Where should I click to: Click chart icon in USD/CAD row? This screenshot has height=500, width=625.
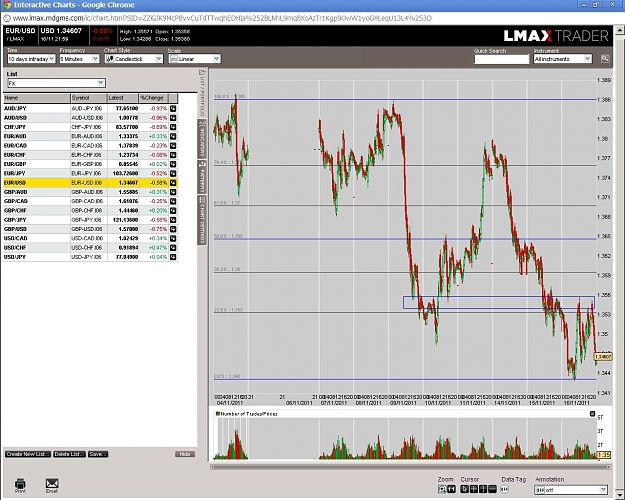173,238
